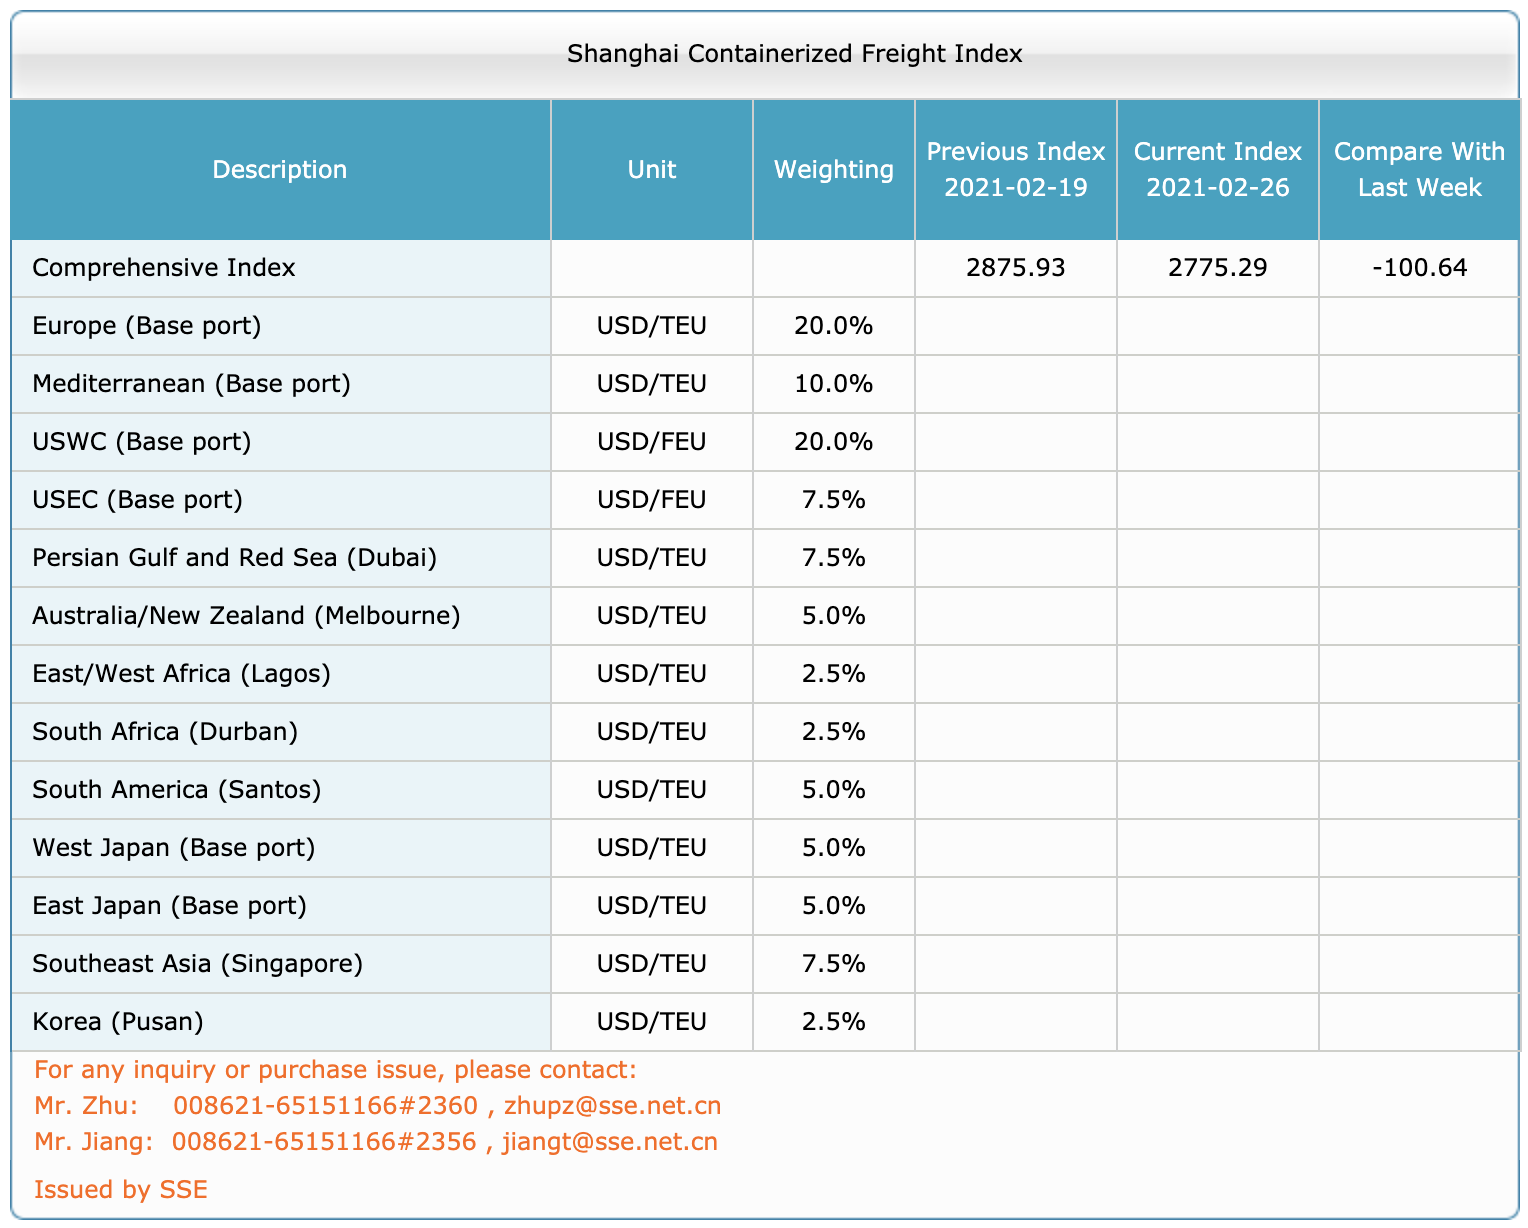Click the 20.0% weighting for Europe
Image resolution: width=1528 pixels, height=1228 pixels.
834,326
